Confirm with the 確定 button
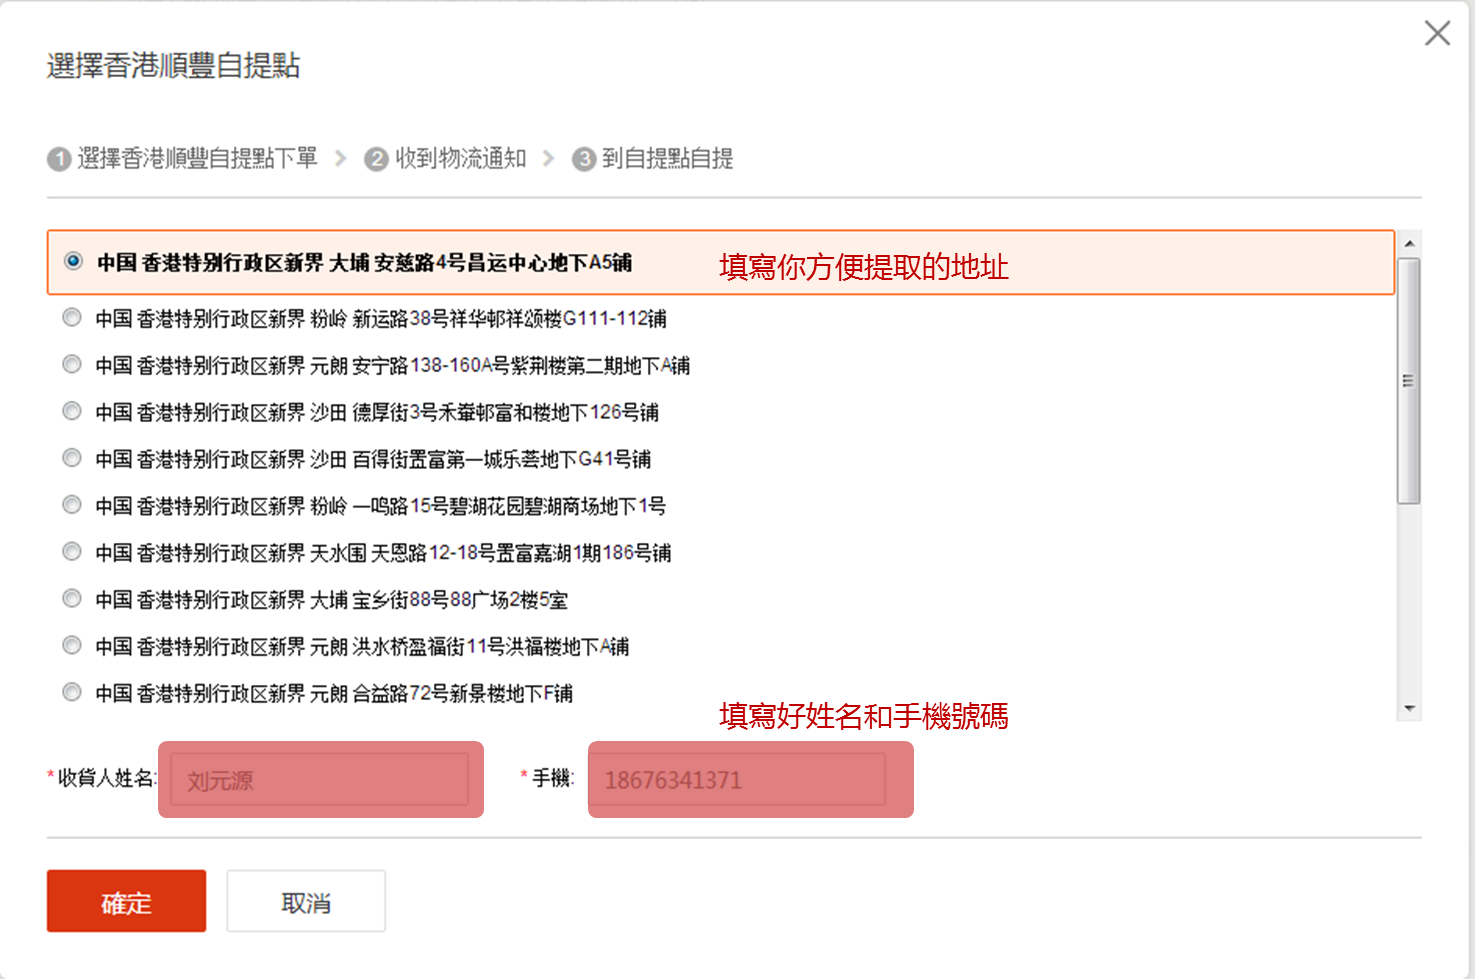Image resolution: width=1475 pixels, height=979 pixels. (x=126, y=901)
